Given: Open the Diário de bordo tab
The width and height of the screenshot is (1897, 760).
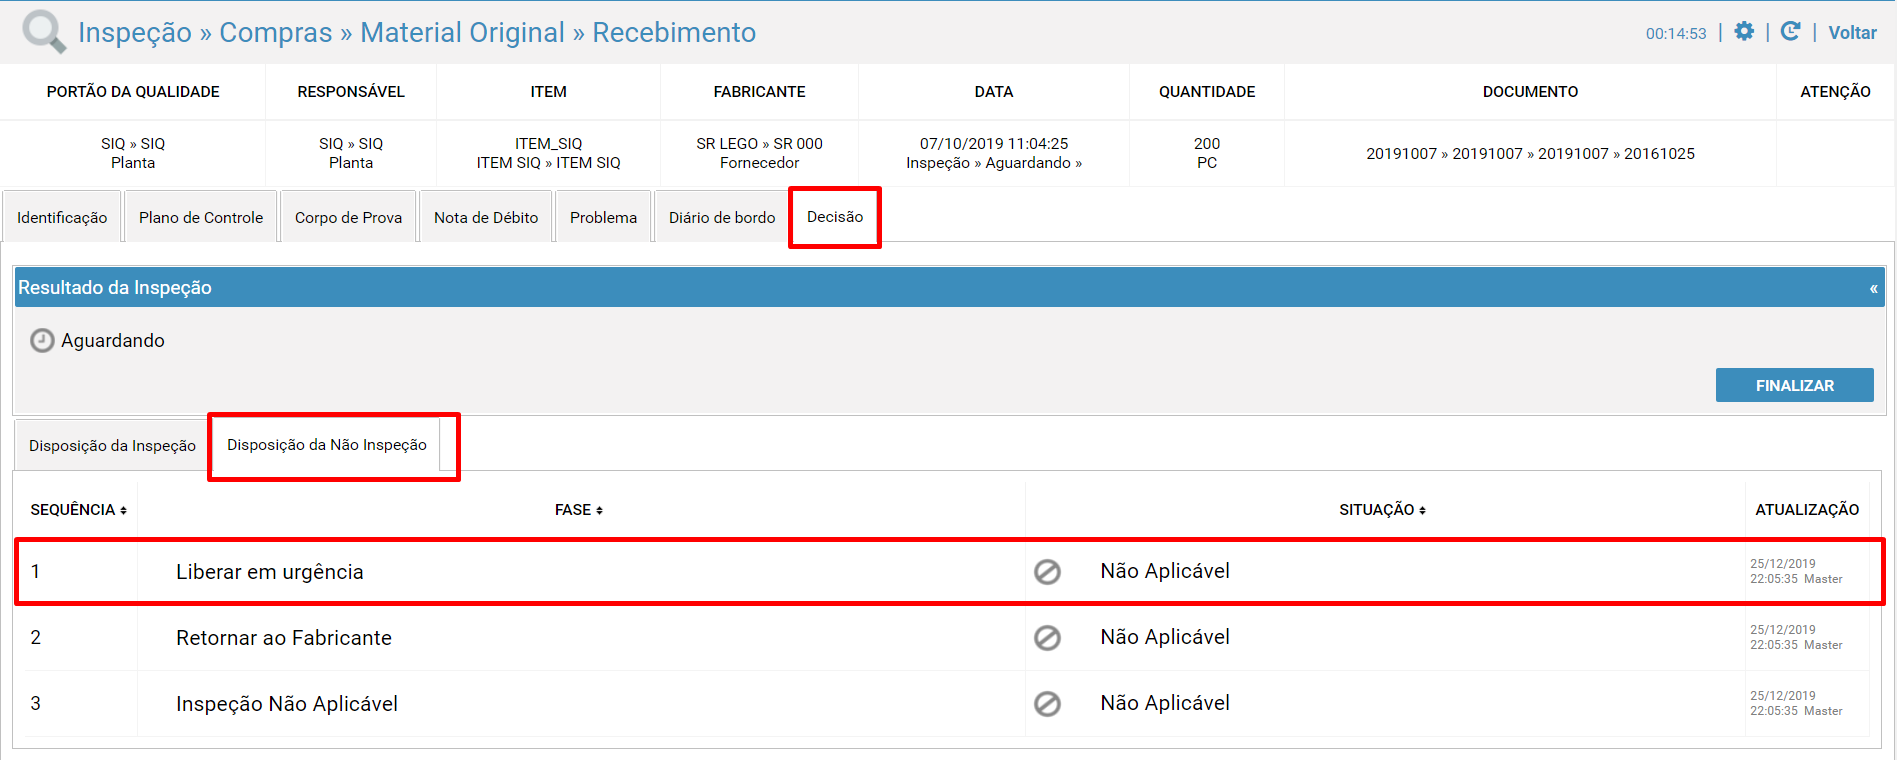Looking at the screenshot, I should point(722,217).
